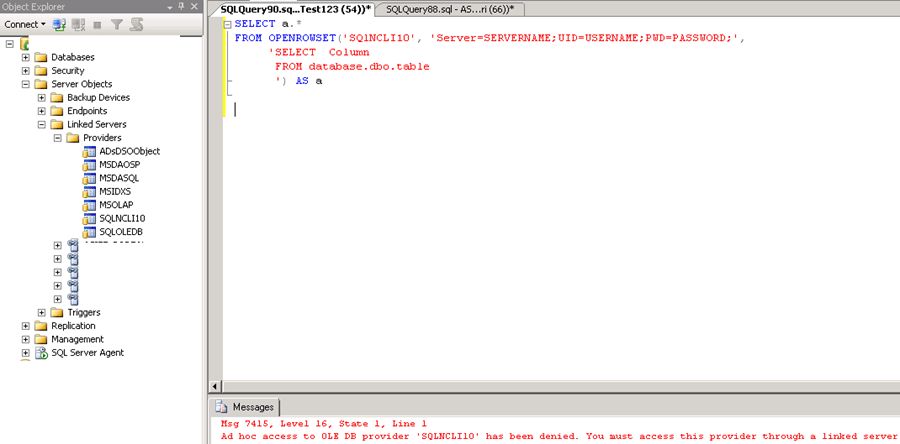Click the 'Msg 7415, Level 16' error line
Screen dimensions: 900x444
pyautogui.click(x=323, y=424)
